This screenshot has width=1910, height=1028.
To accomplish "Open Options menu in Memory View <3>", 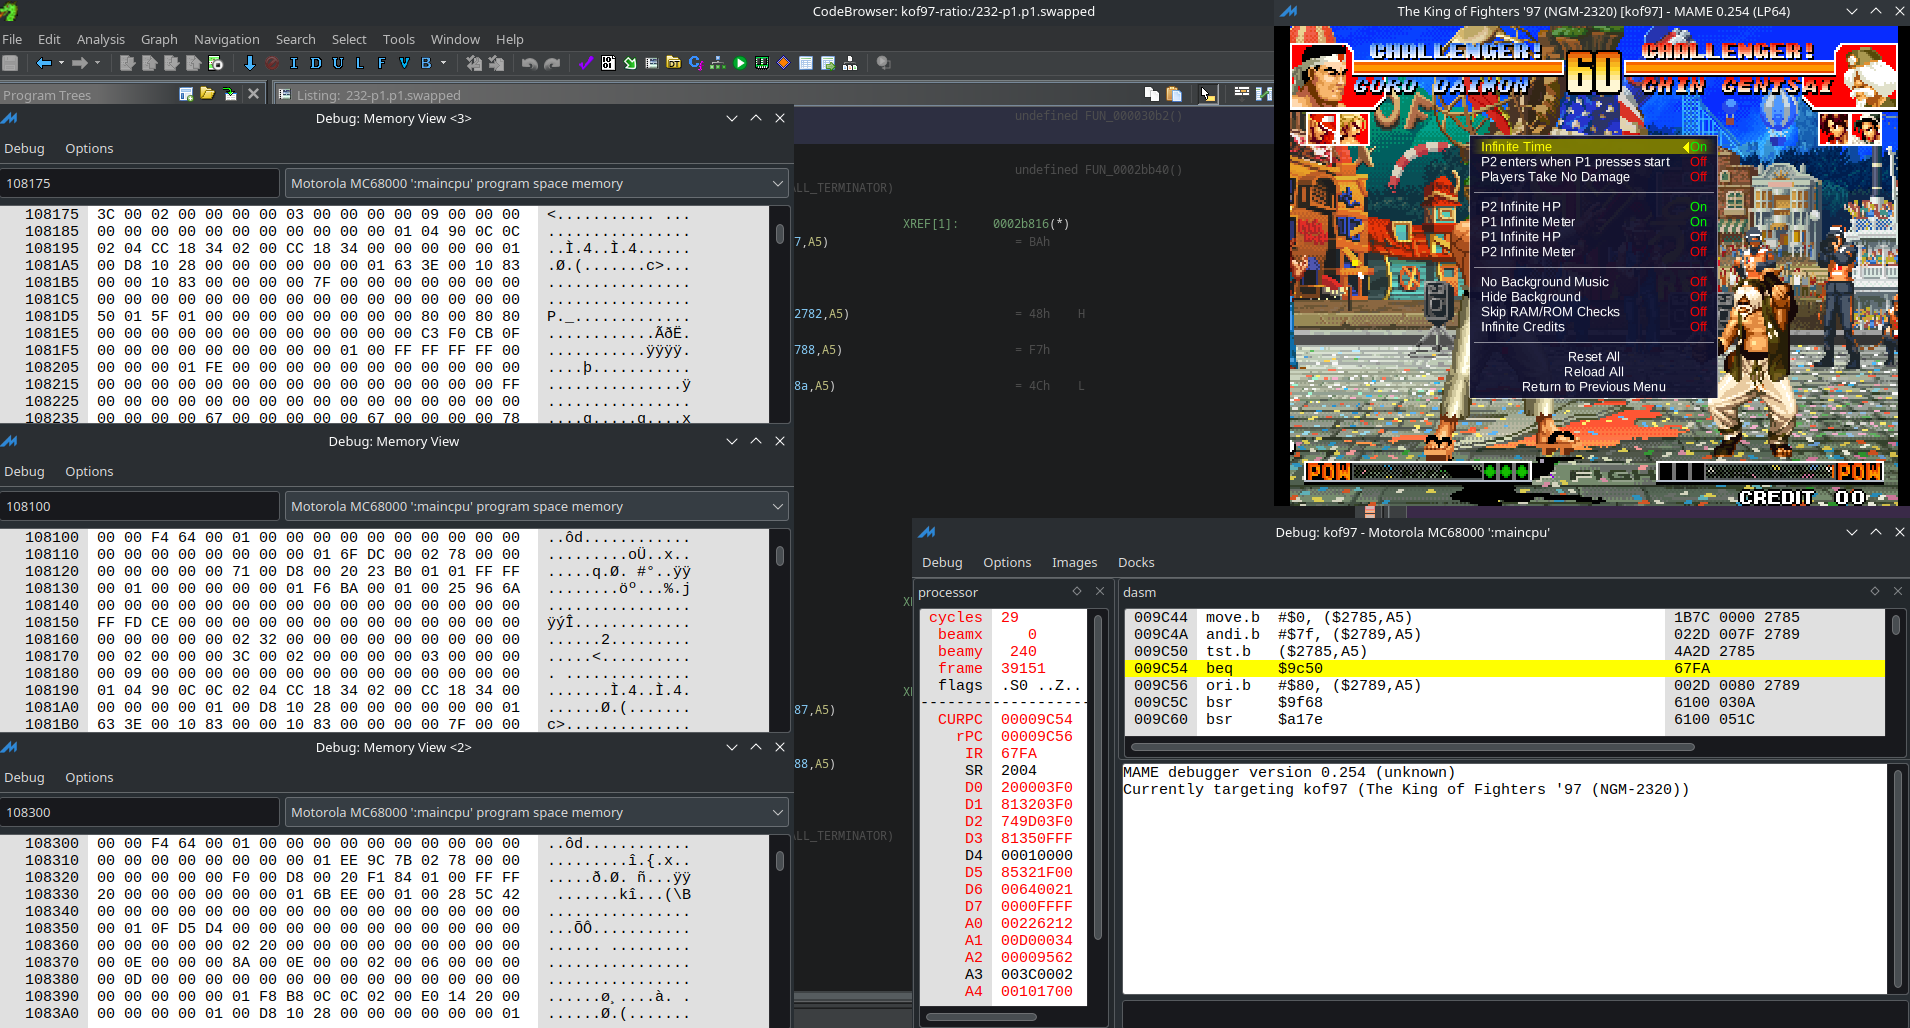I will click(89, 148).
